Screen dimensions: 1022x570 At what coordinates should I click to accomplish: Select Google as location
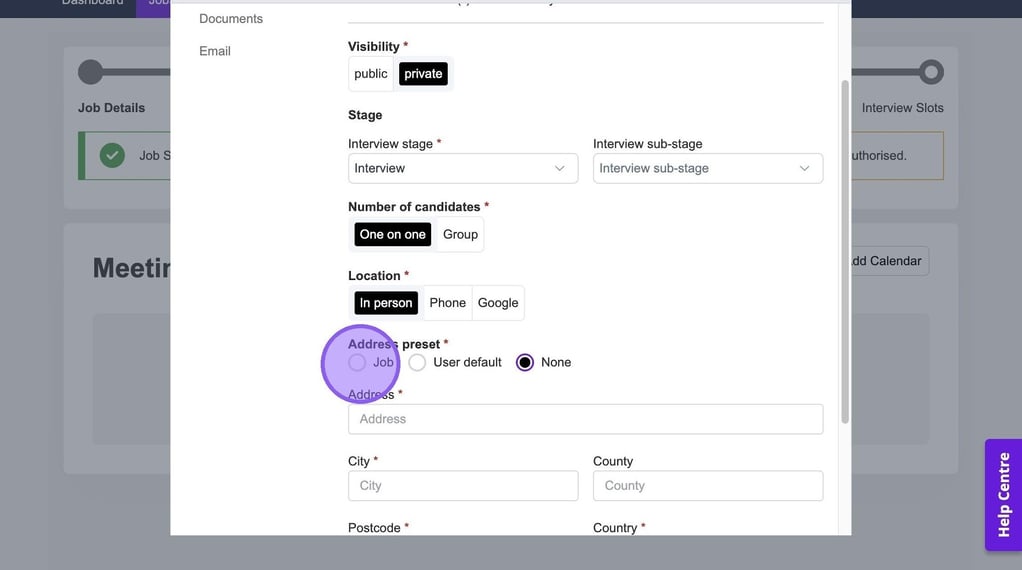[x=498, y=303]
